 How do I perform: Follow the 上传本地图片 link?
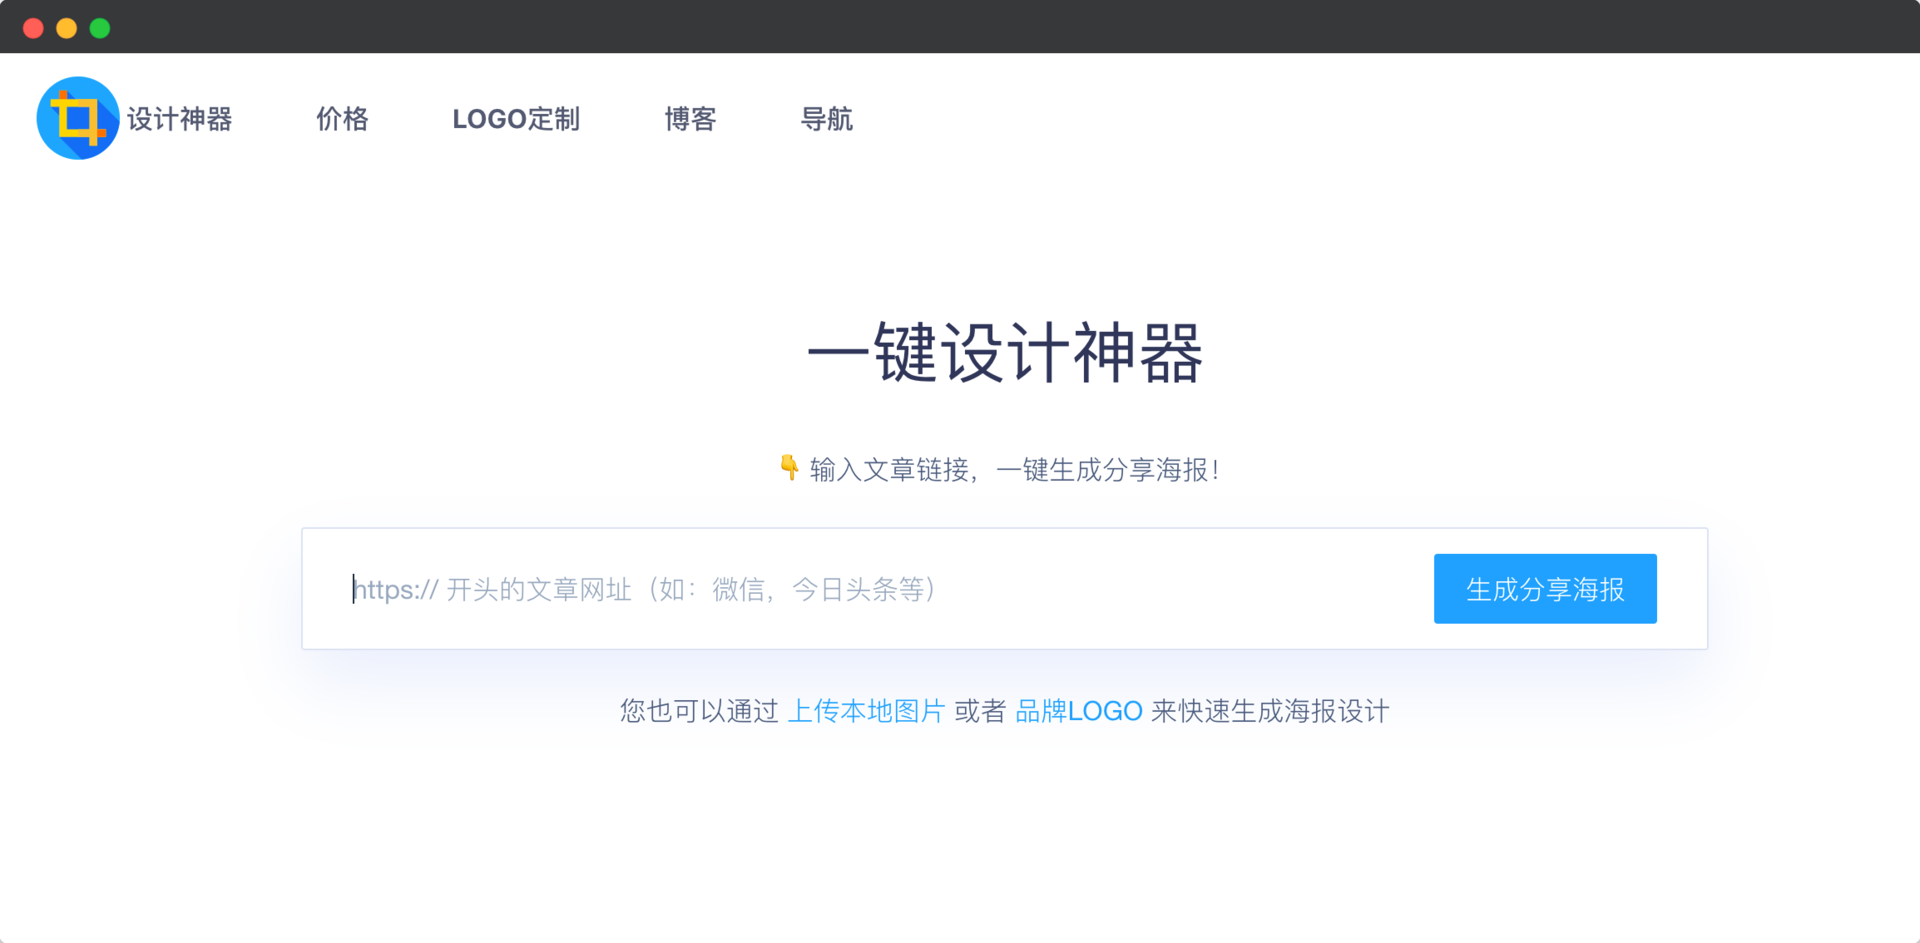(x=866, y=711)
